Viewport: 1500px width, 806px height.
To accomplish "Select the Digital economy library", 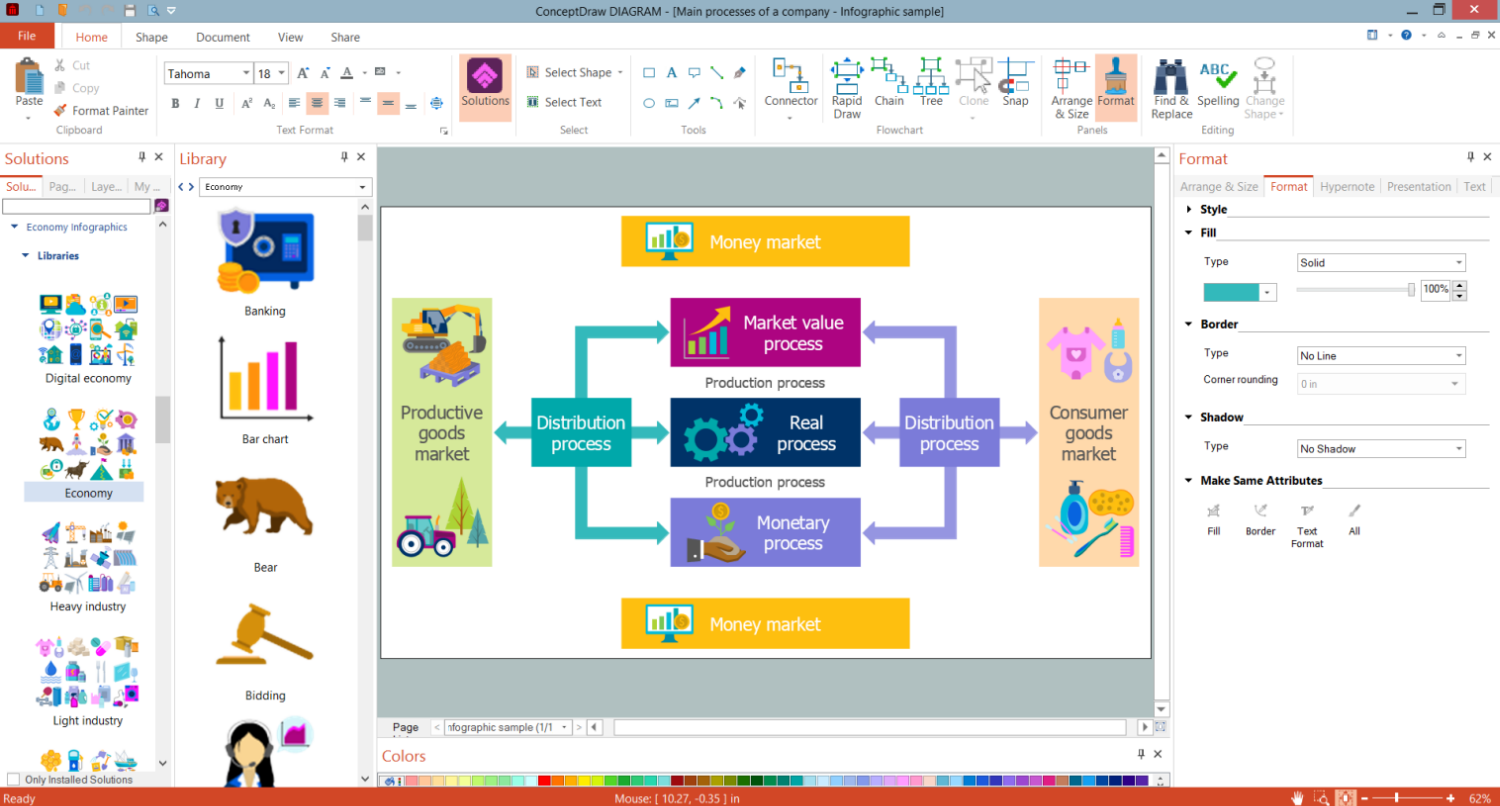I will [x=88, y=339].
